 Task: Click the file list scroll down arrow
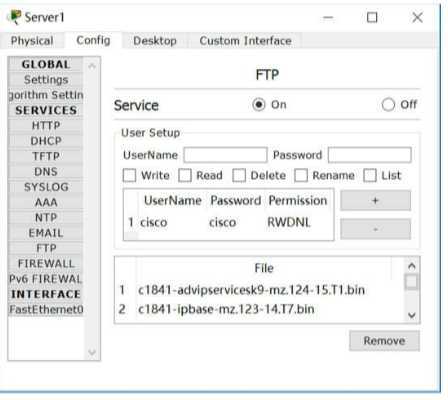click(x=412, y=315)
